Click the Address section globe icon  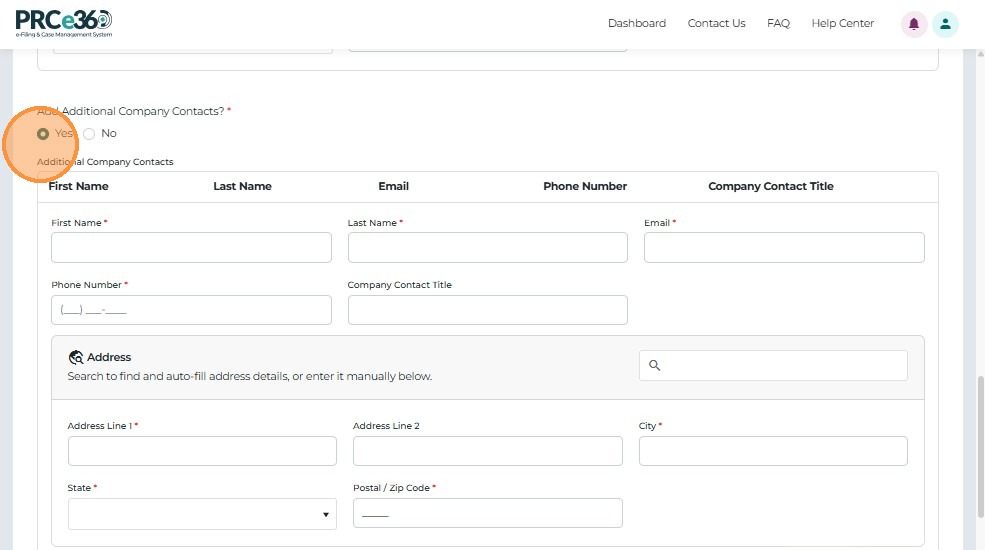[x=76, y=357]
